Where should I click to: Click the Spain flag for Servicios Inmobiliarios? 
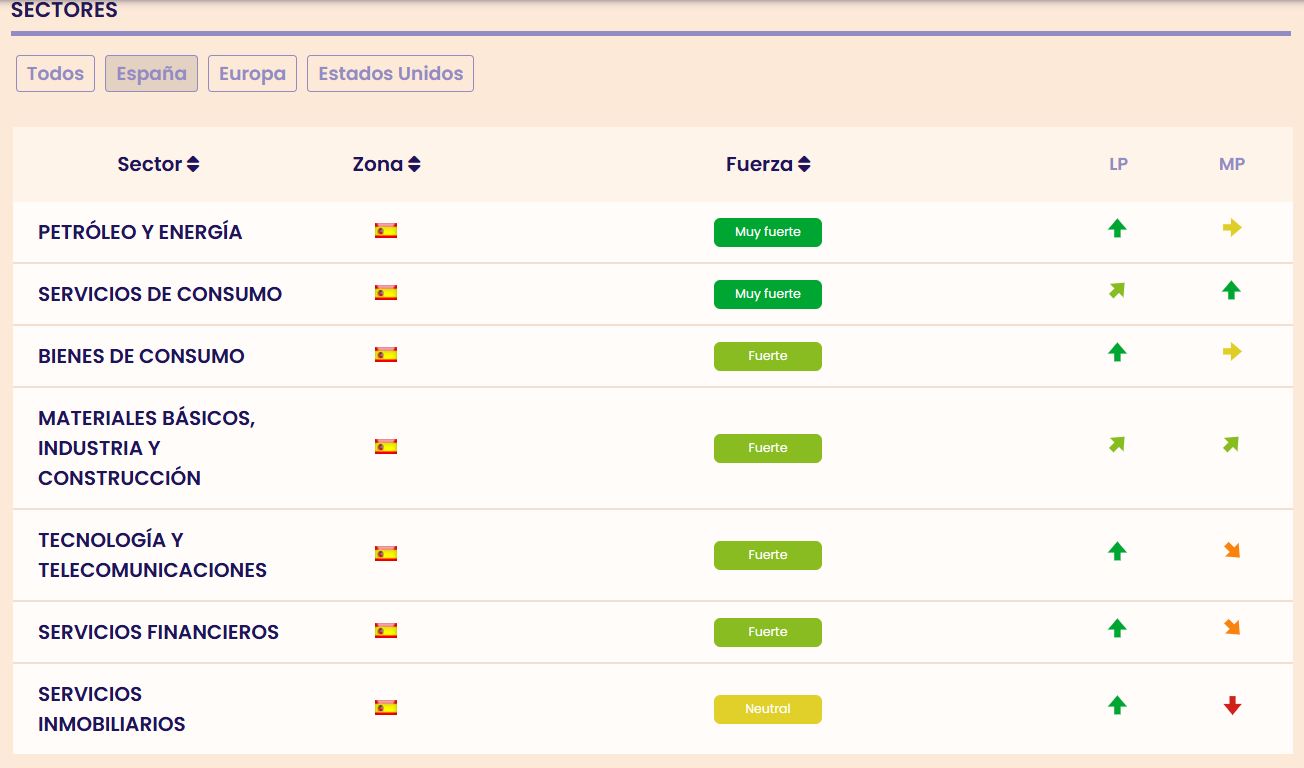tap(386, 708)
